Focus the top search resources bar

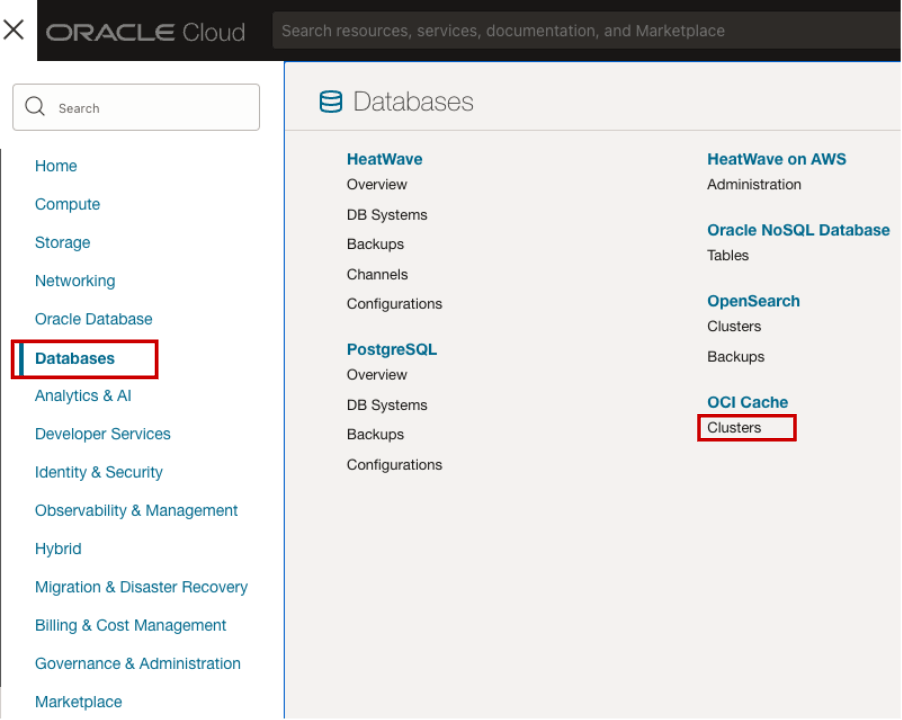(x=586, y=30)
